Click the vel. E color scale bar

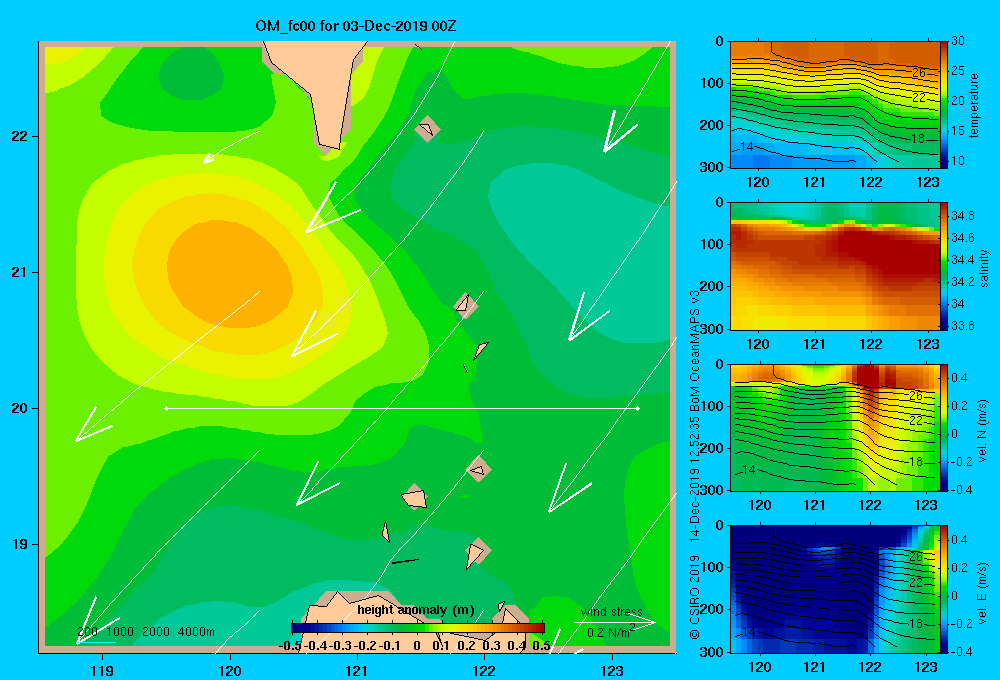(x=945, y=589)
